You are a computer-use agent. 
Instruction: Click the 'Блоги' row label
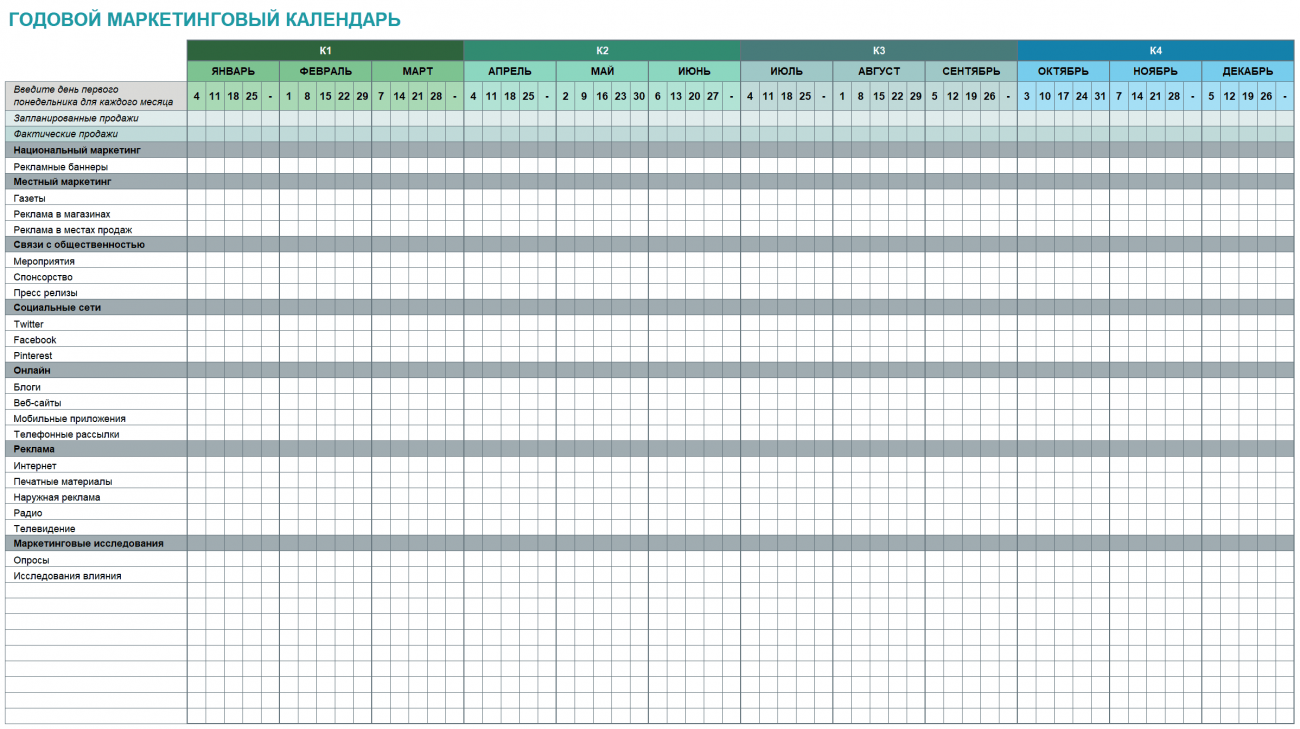coord(96,387)
